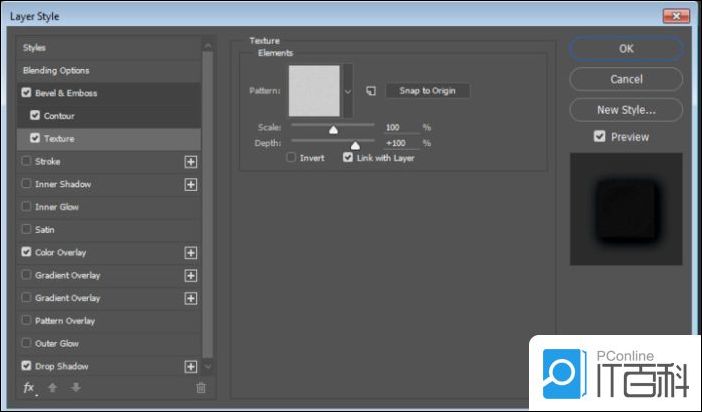Enable the Pattern Overlay checkbox
The image size is (702, 412).
(26, 320)
